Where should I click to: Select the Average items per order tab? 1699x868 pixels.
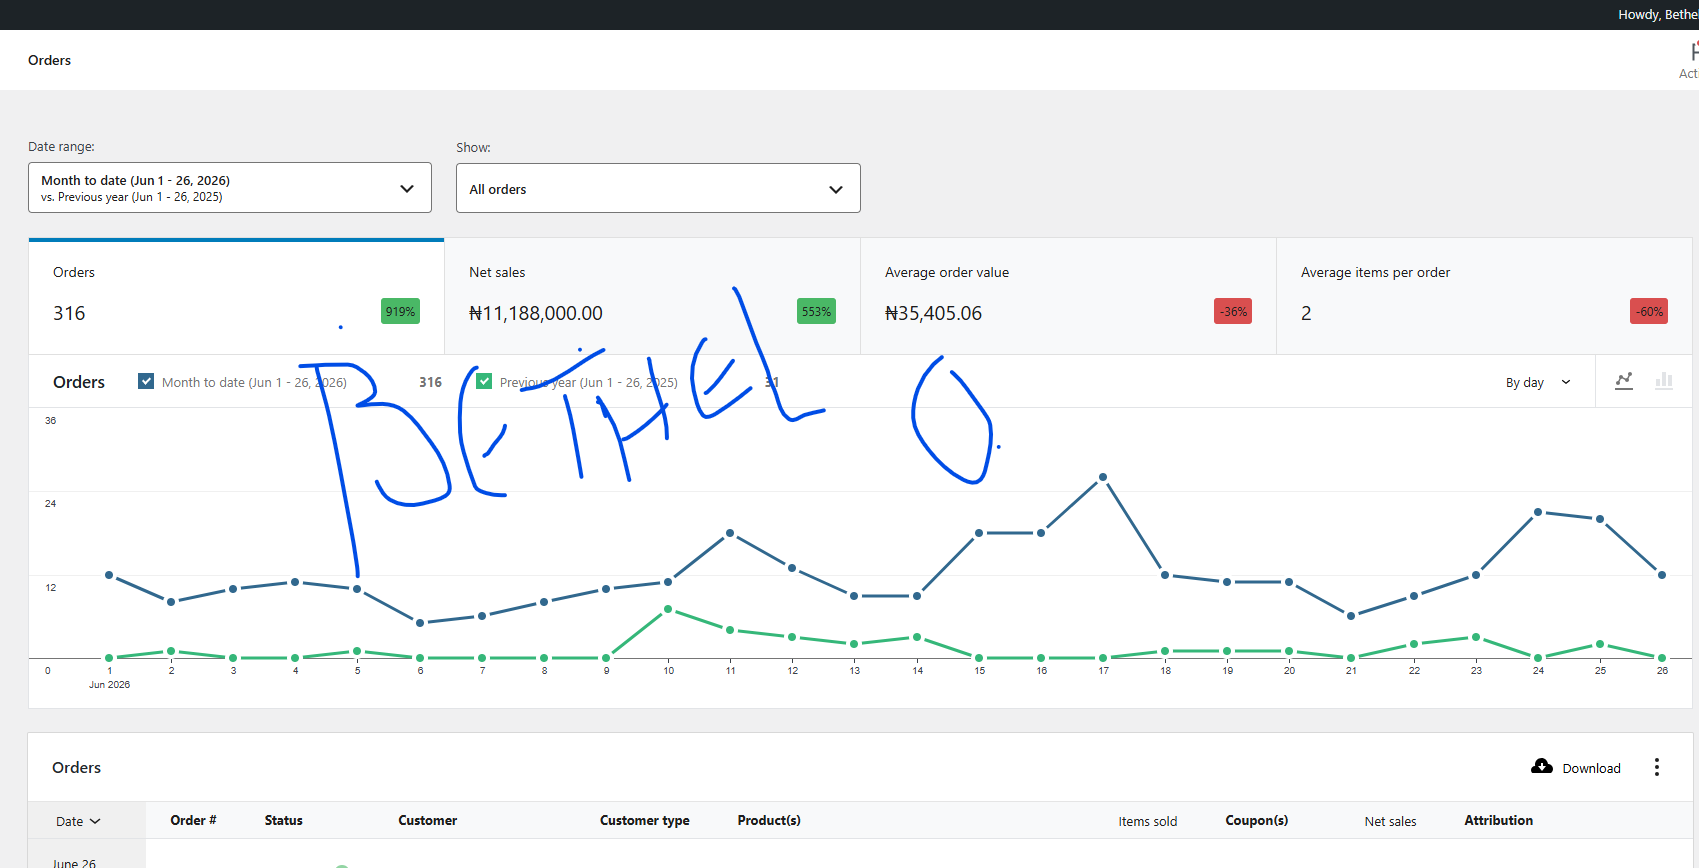click(x=1484, y=296)
